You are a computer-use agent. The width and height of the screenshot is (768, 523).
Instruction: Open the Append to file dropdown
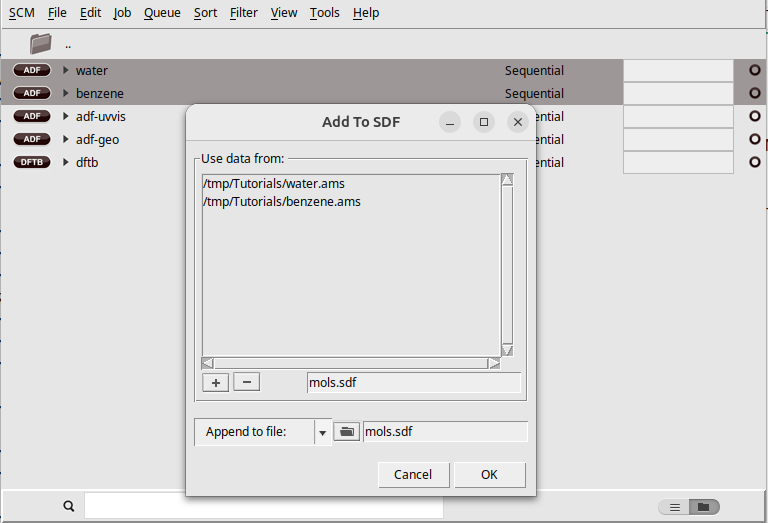coord(322,432)
